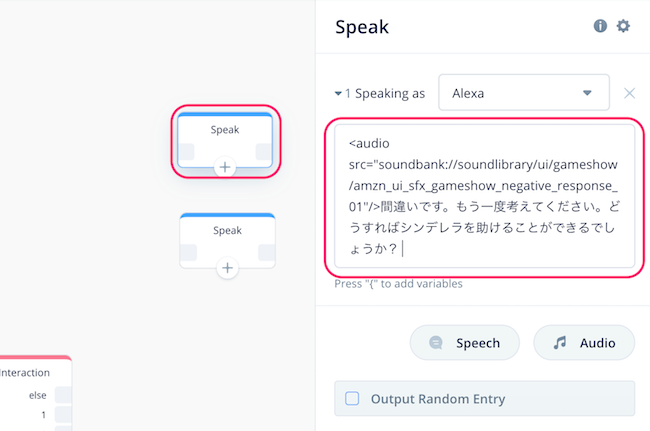This screenshot has width=650, height=431.
Task: Select the lower Speak node on canvas
Action: tap(227, 241)
